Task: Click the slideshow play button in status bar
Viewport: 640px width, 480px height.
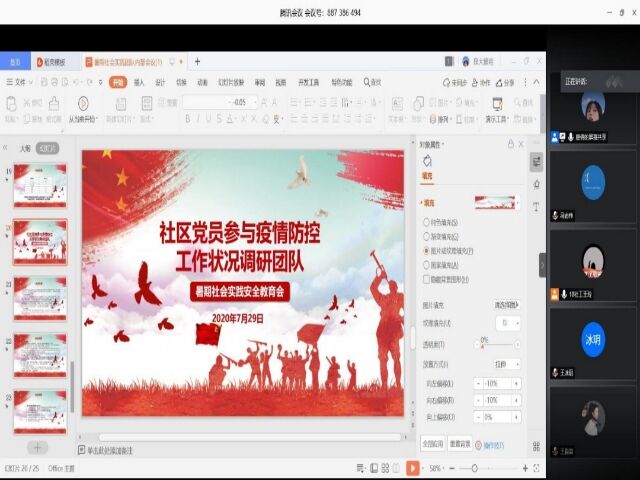Action: (412, 467)
